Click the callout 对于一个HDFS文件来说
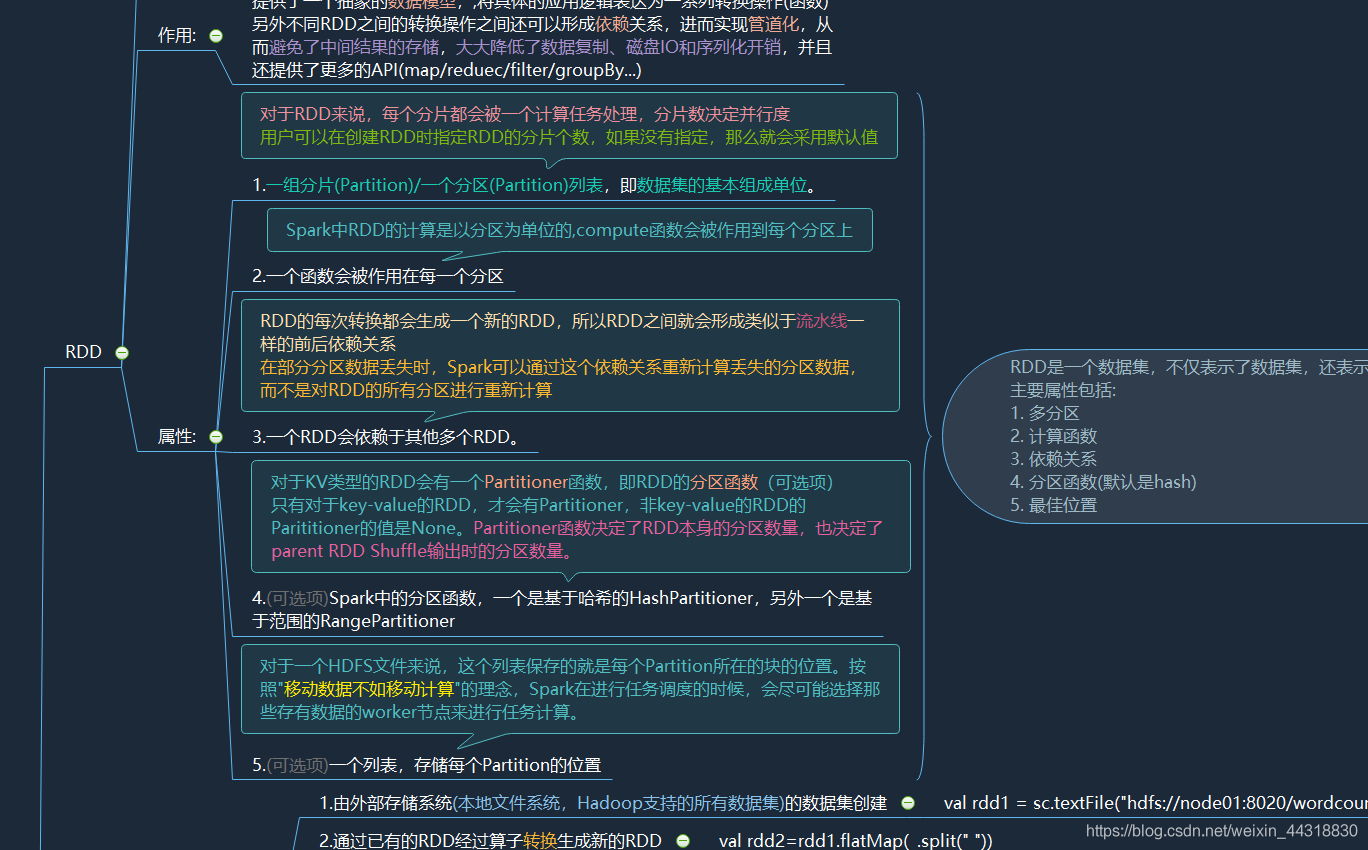The height and width of the screenshot is (850, 1368). 570,689
